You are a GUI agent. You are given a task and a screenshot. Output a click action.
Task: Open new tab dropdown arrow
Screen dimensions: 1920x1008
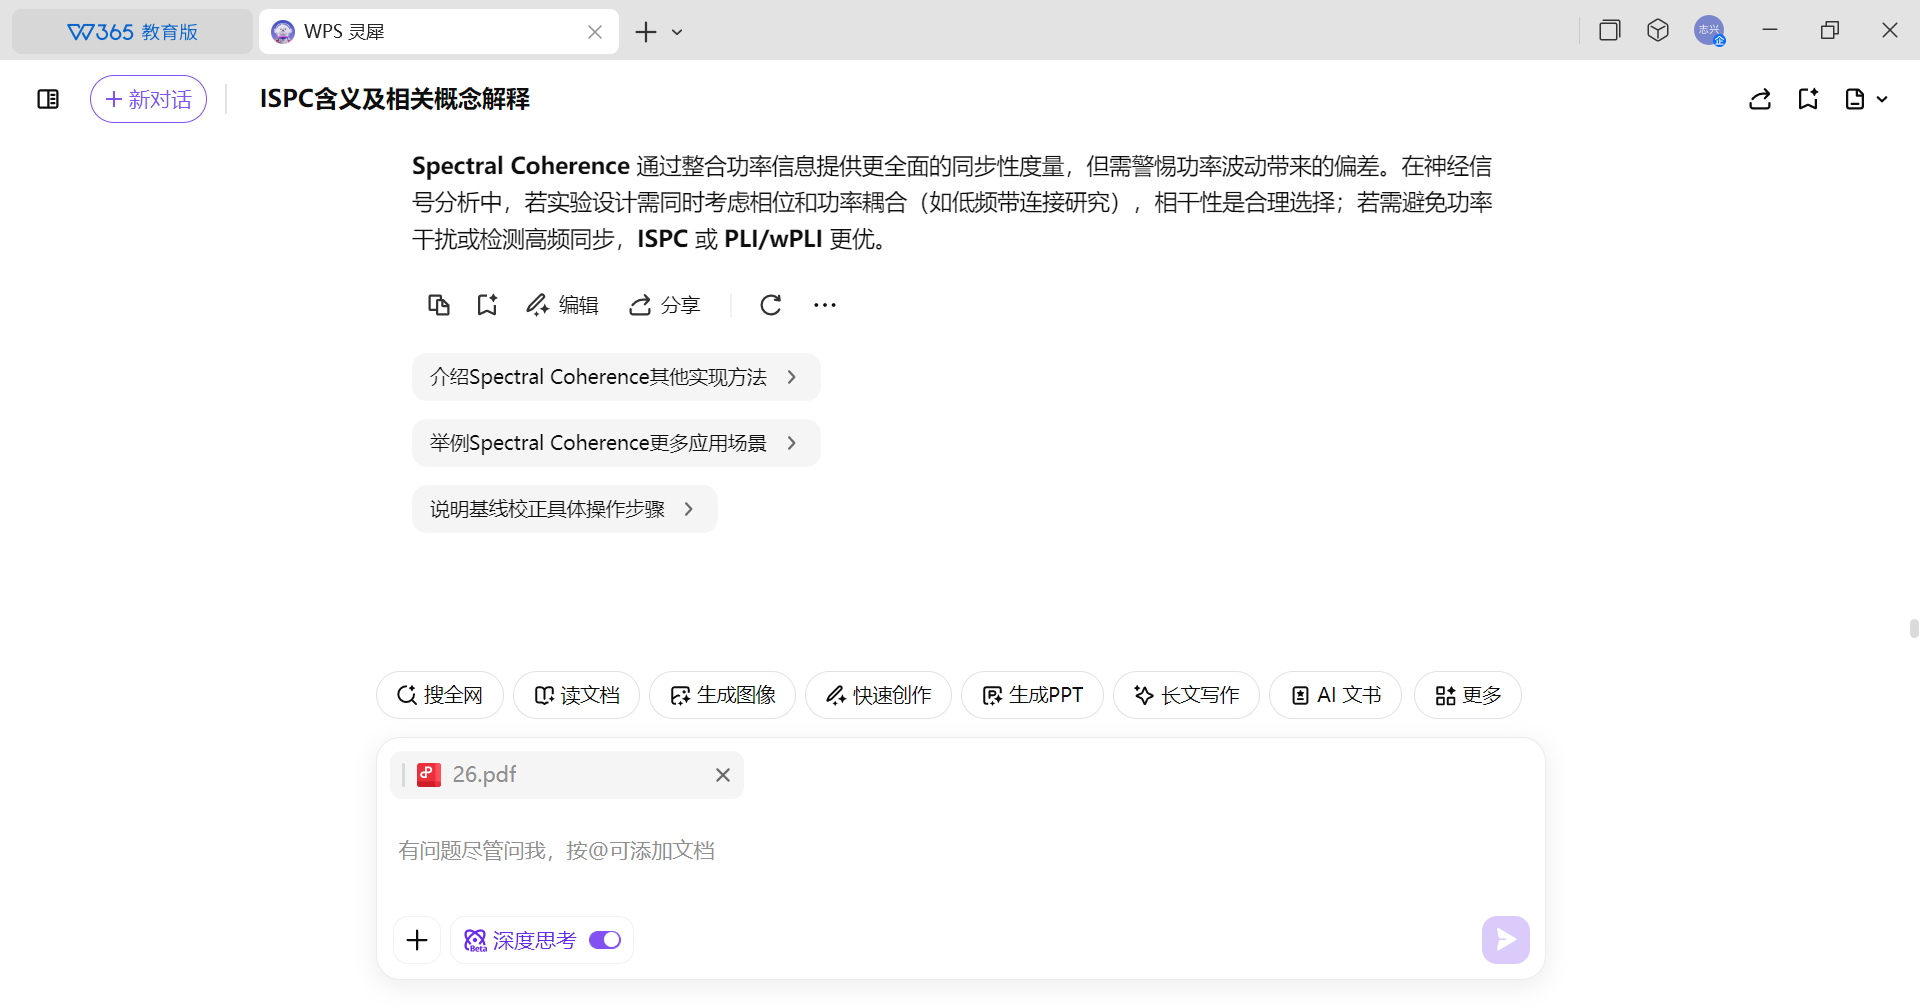pyautogui.click(x=677, y=32)
